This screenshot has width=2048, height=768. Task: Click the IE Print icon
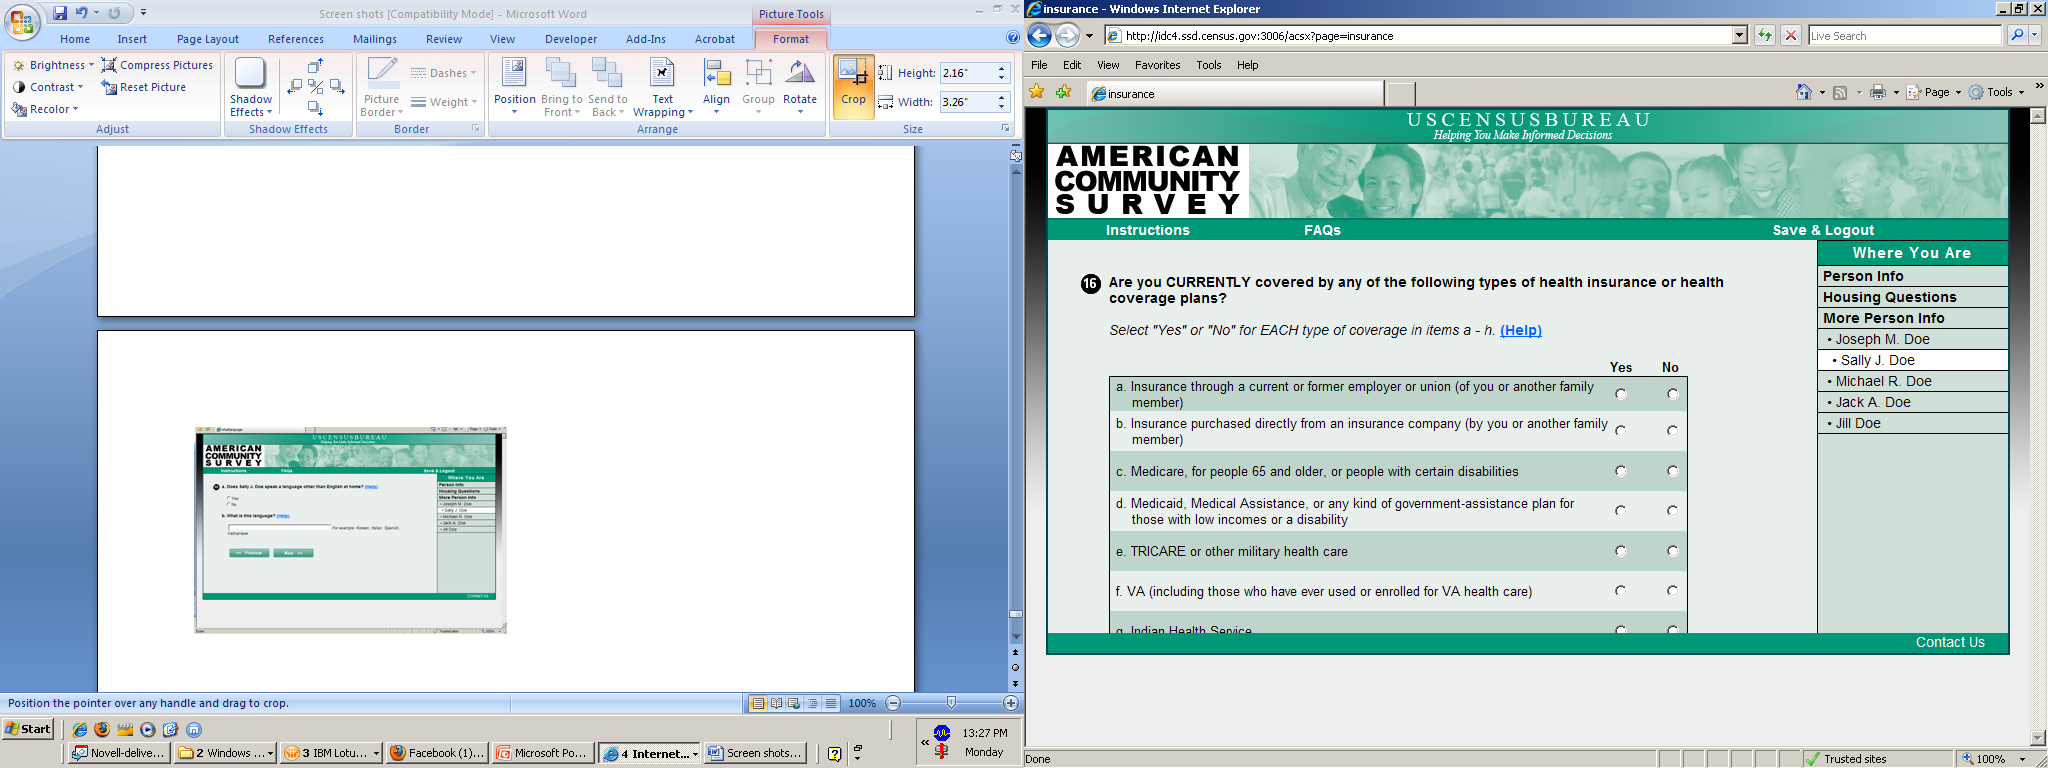pos(1877,92)
